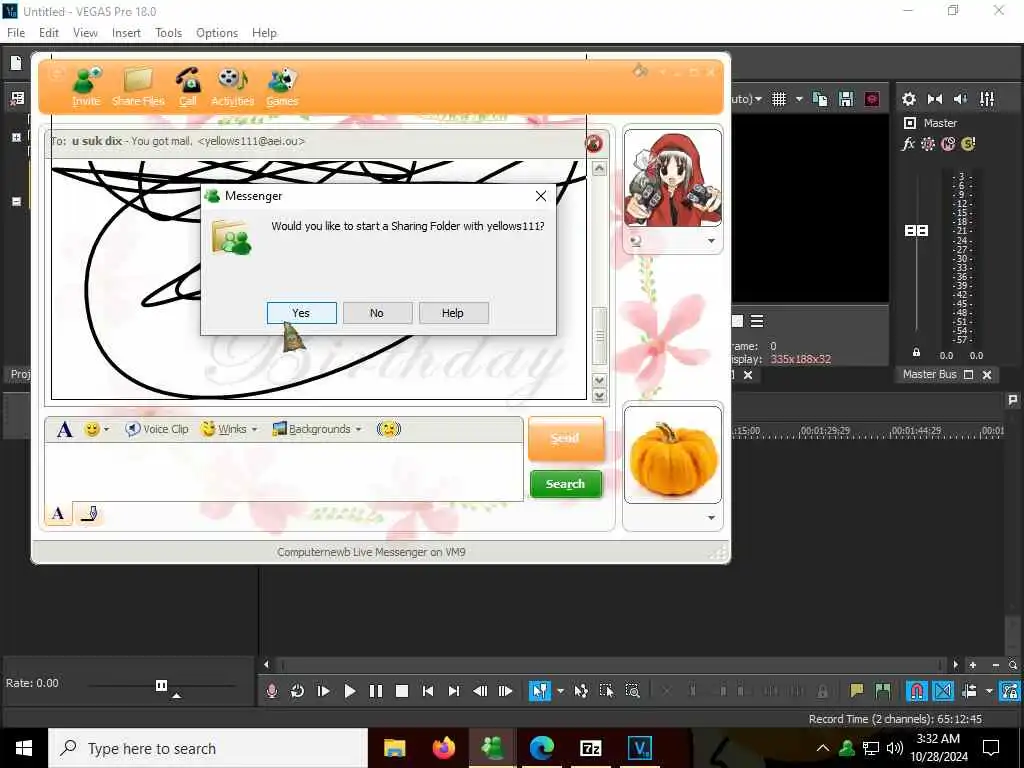
Task: Click the Stop button in transport
Action: coord(402,691)
